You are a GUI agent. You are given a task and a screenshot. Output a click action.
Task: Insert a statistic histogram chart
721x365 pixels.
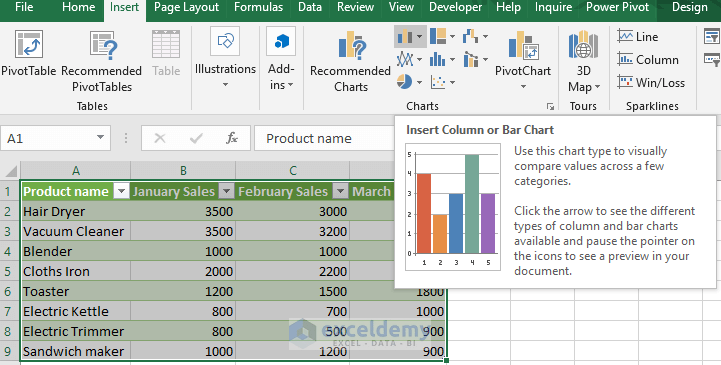click(438, 59)
